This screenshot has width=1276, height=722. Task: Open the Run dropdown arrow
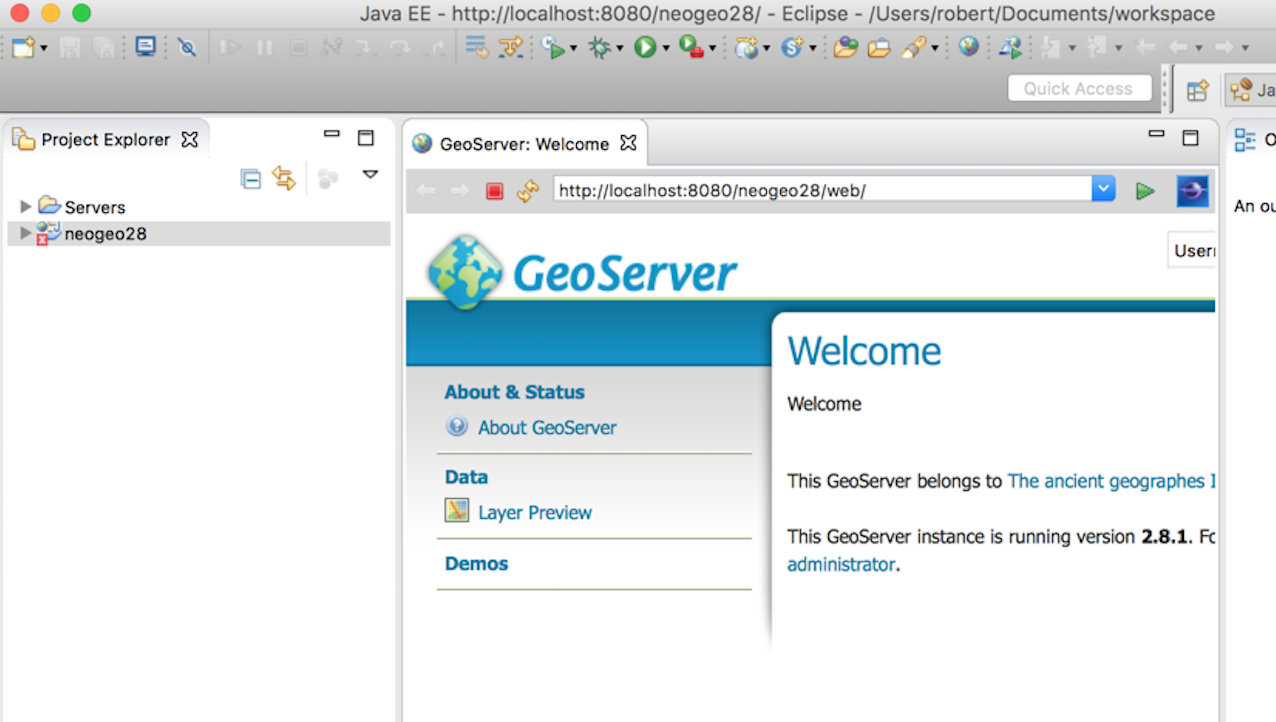coord(665,48)
